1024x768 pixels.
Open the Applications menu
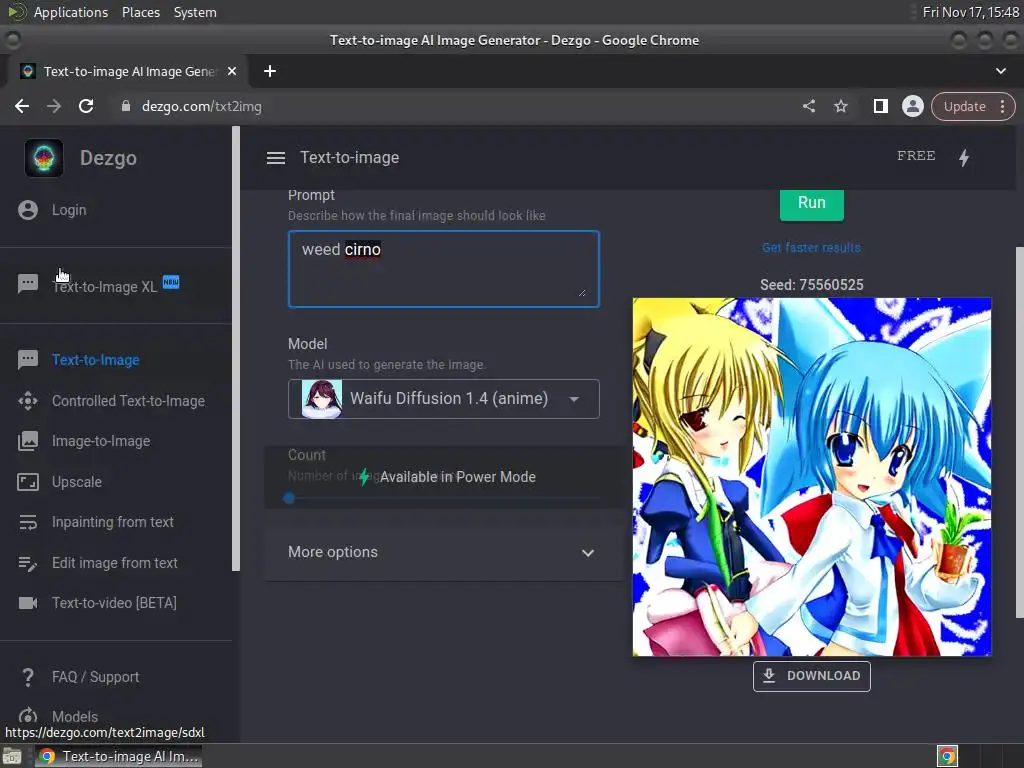pos(71,12)
